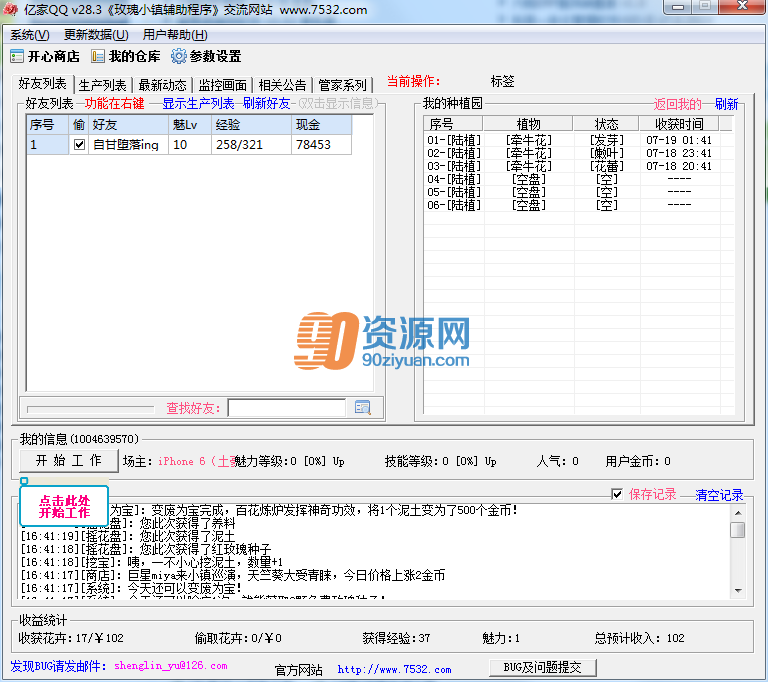
Task: Minimize the 亿家QQ window
Action: click(678, 7)
